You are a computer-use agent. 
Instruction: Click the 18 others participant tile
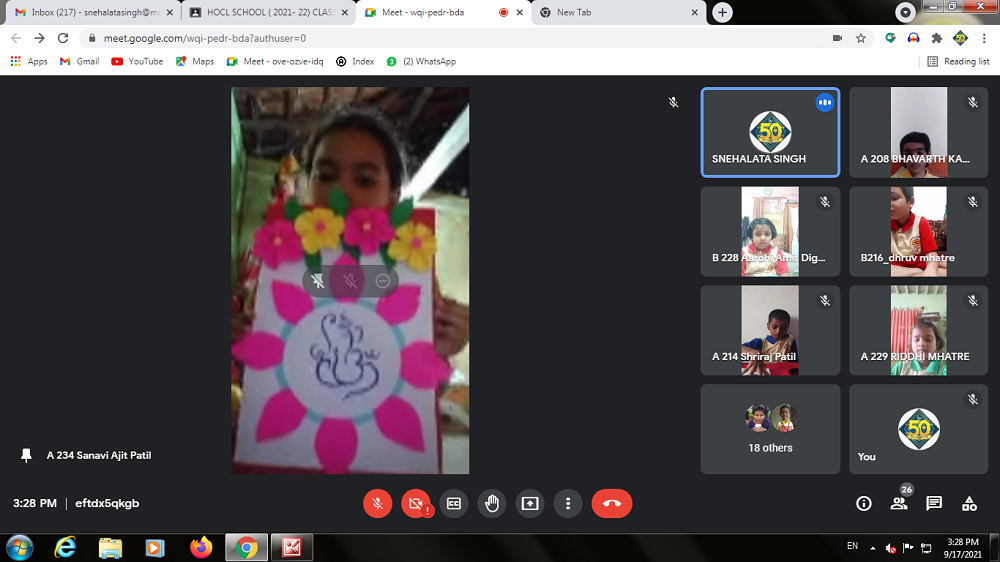pyautogui.click(x=770, y=429)
